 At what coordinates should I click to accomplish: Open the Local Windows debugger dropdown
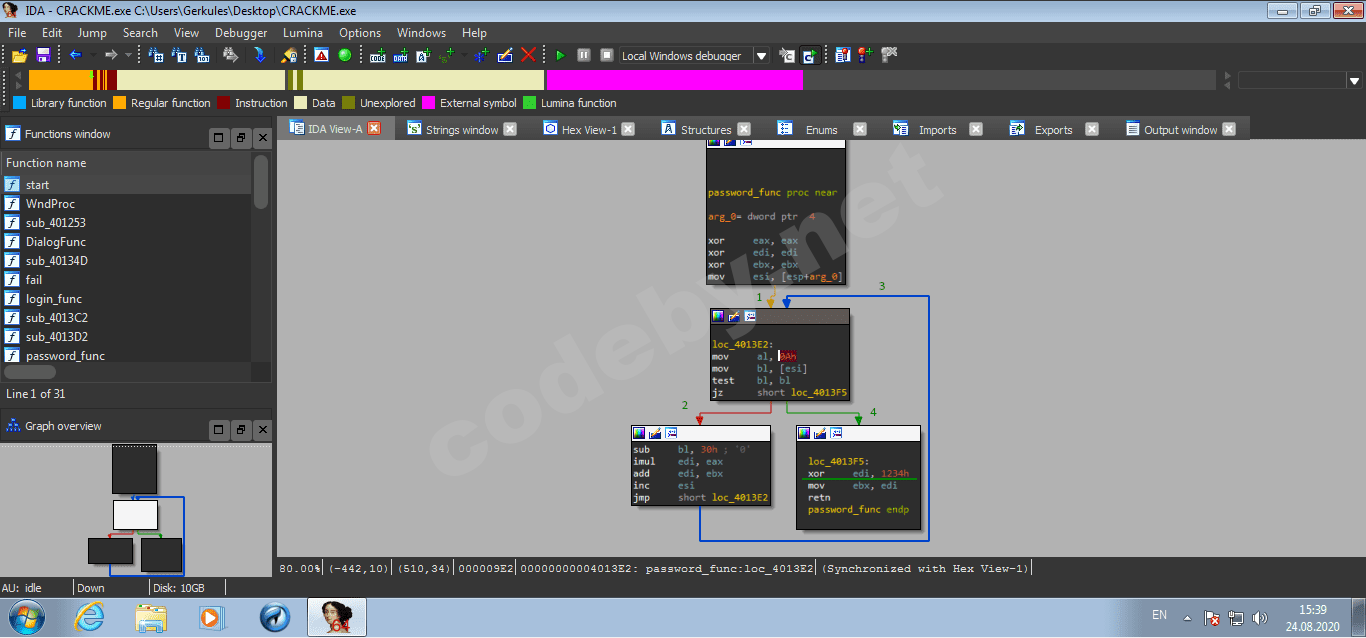[762, 56]
